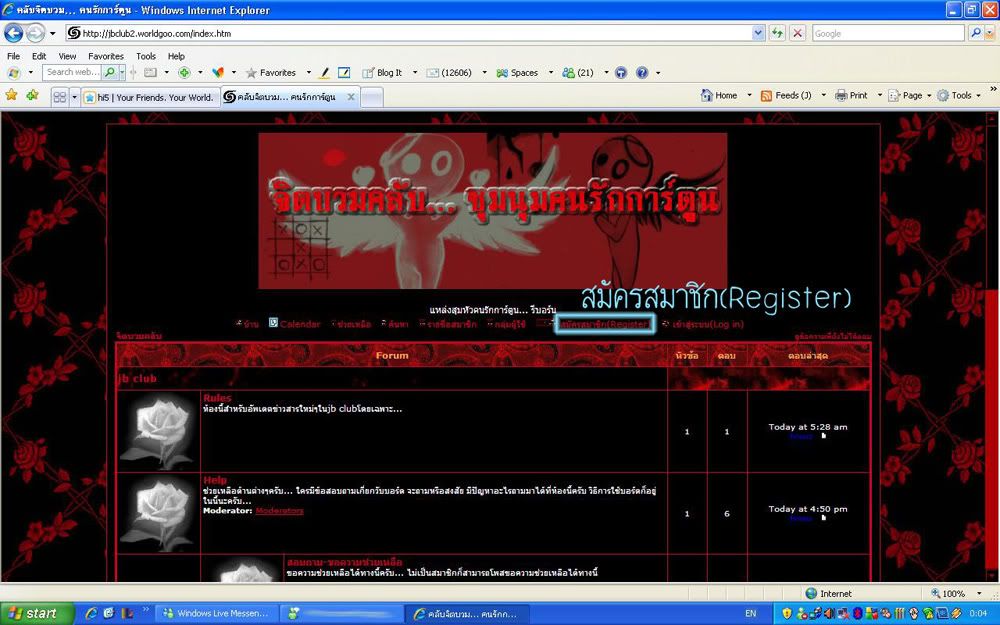This screenshot has width=1000, height=625.
Task: Open the View menu
Action: [x=67, y=55]
